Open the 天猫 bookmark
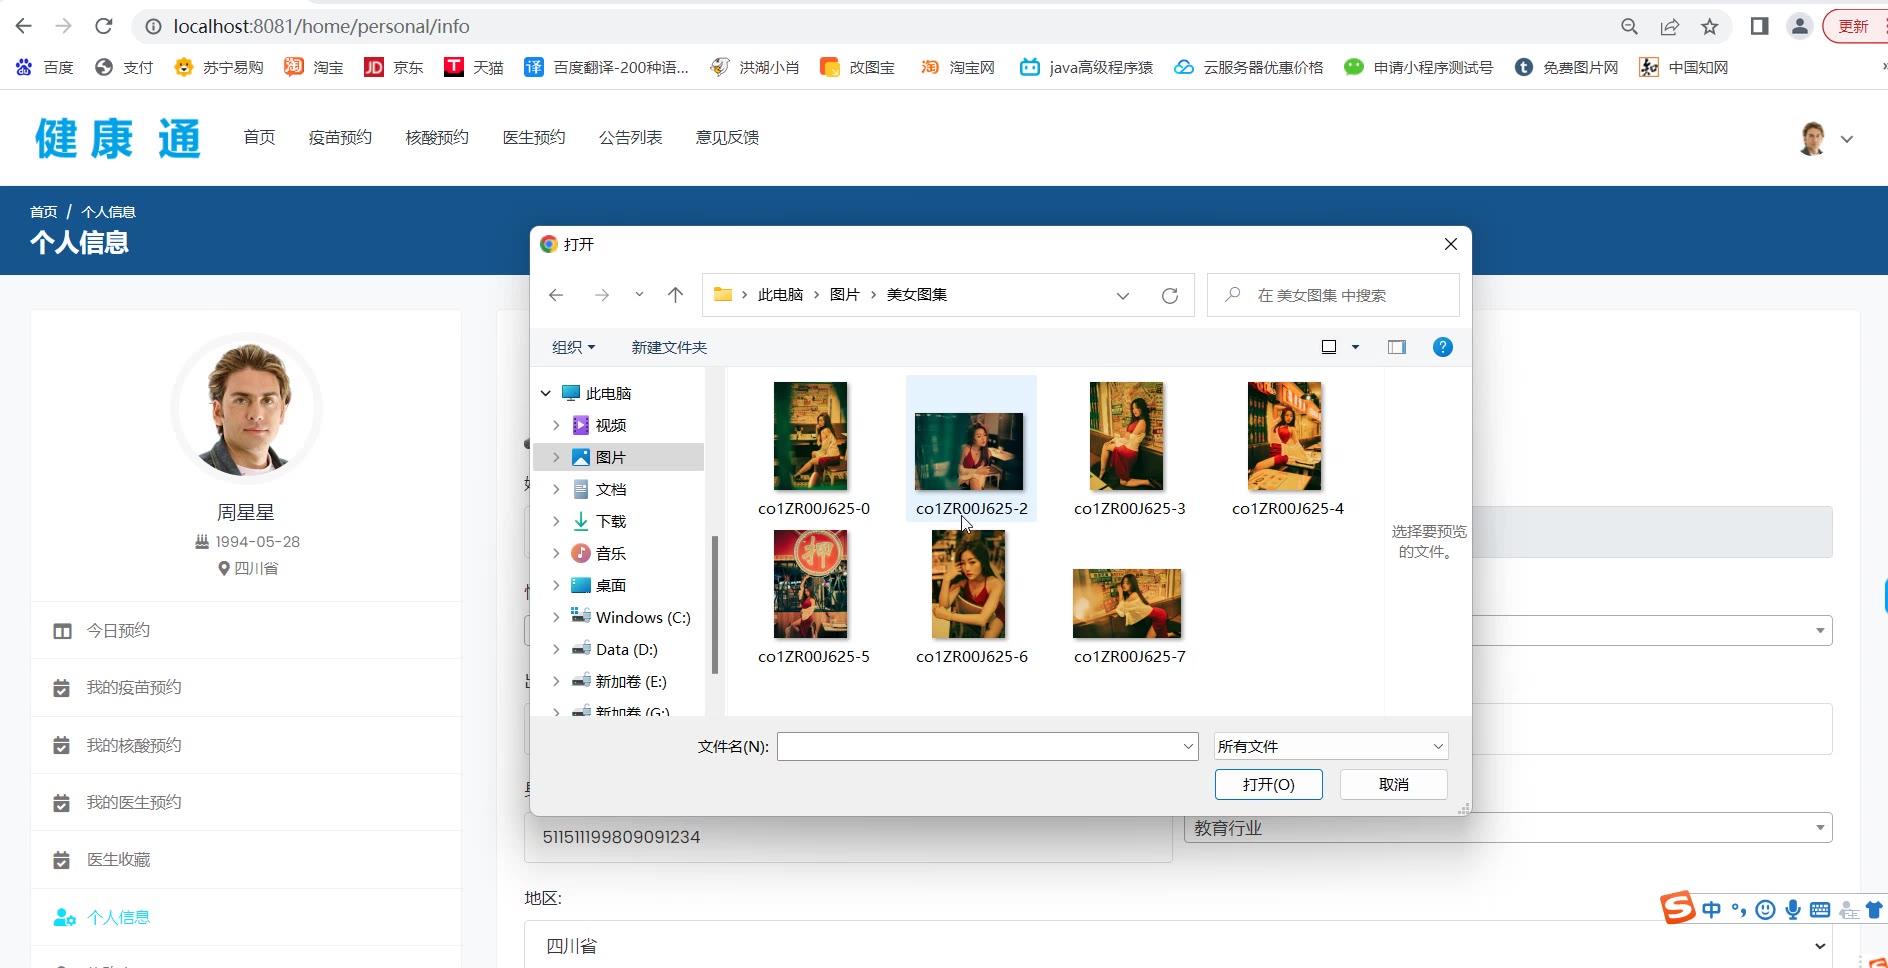The height and width of the screenshot is (968, 1888). [474, 67]
